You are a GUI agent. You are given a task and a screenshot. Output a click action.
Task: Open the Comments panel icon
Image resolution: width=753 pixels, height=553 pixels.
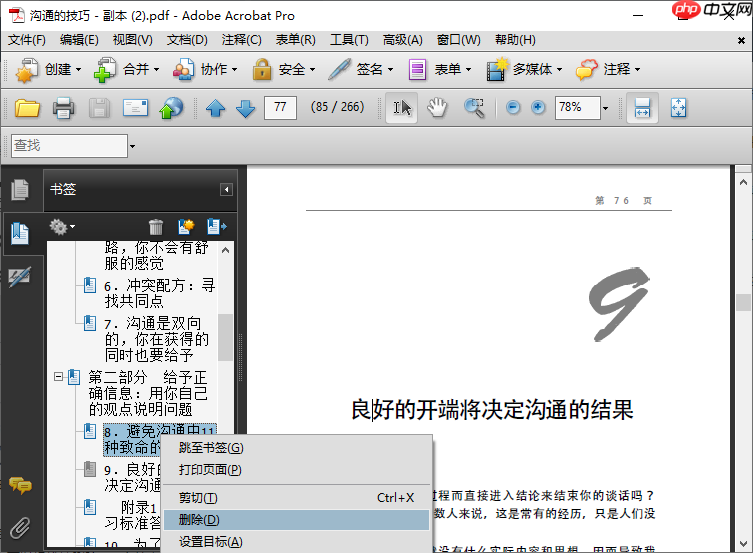click(x=20, y=486)
